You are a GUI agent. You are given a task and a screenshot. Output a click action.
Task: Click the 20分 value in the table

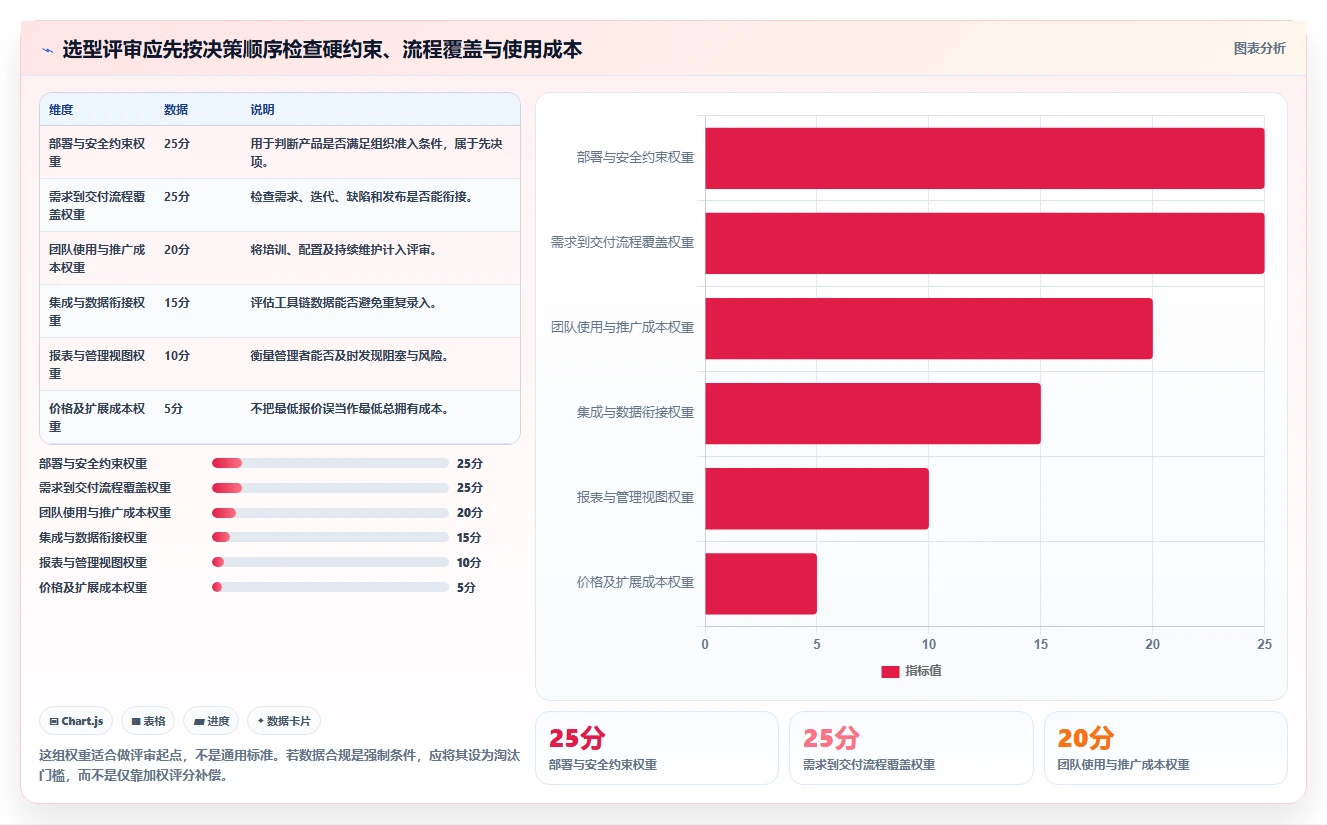177,249
